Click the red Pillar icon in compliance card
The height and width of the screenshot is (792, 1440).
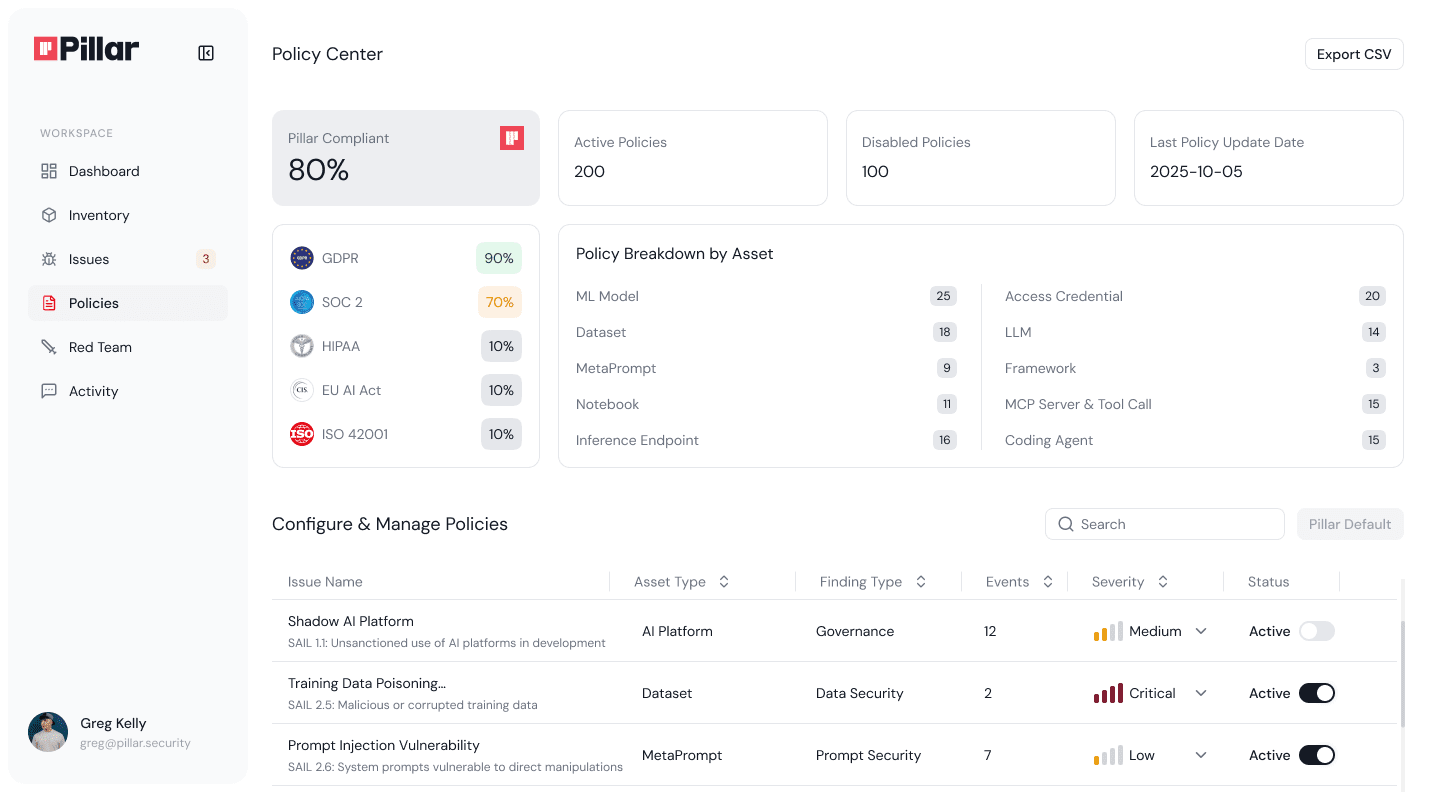point(512,138)
